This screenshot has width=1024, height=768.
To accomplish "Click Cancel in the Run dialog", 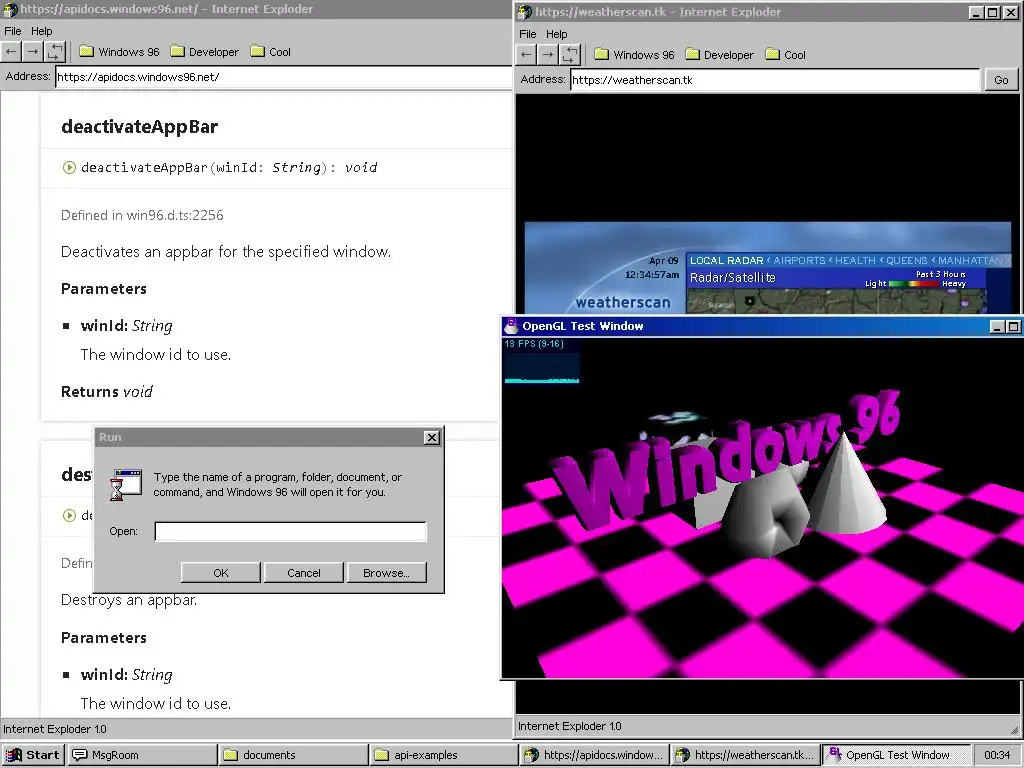I will (x=304, y=573).
